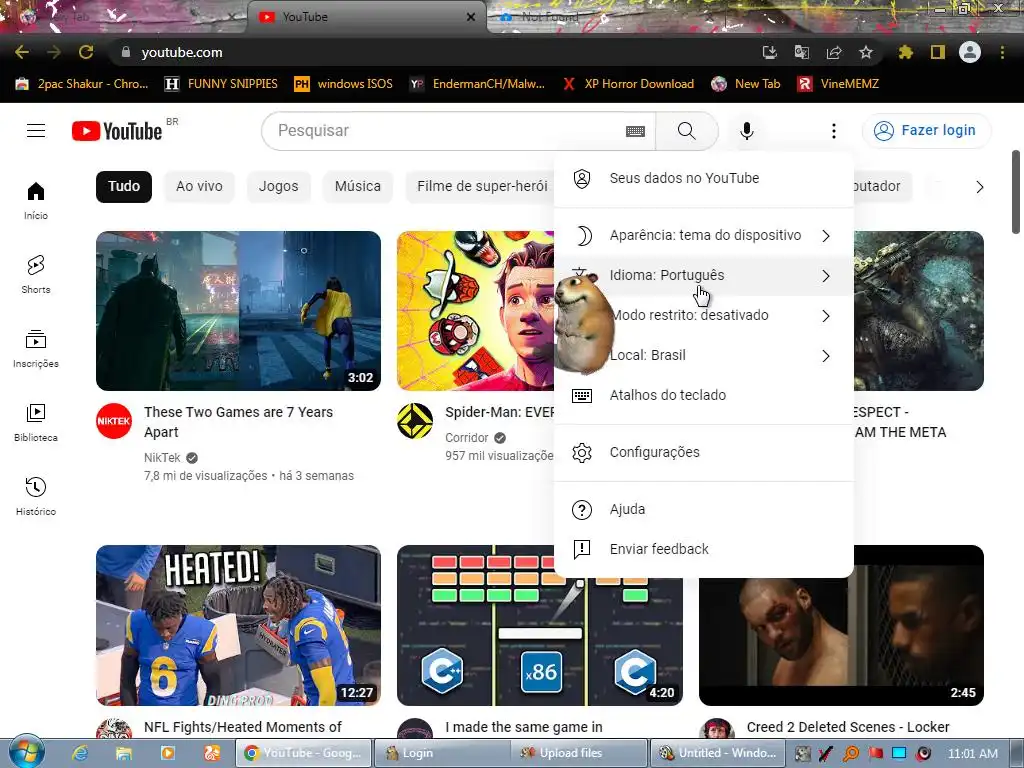Image resolution: width=1024 pixels, height=768 pixels.
Task: Open the 2pac Shakur bookmark
Action: tap(82, 84)
